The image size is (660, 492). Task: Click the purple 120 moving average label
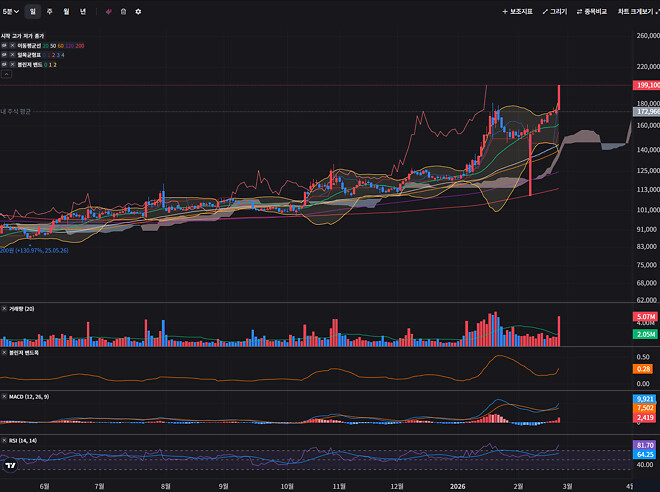69,46
